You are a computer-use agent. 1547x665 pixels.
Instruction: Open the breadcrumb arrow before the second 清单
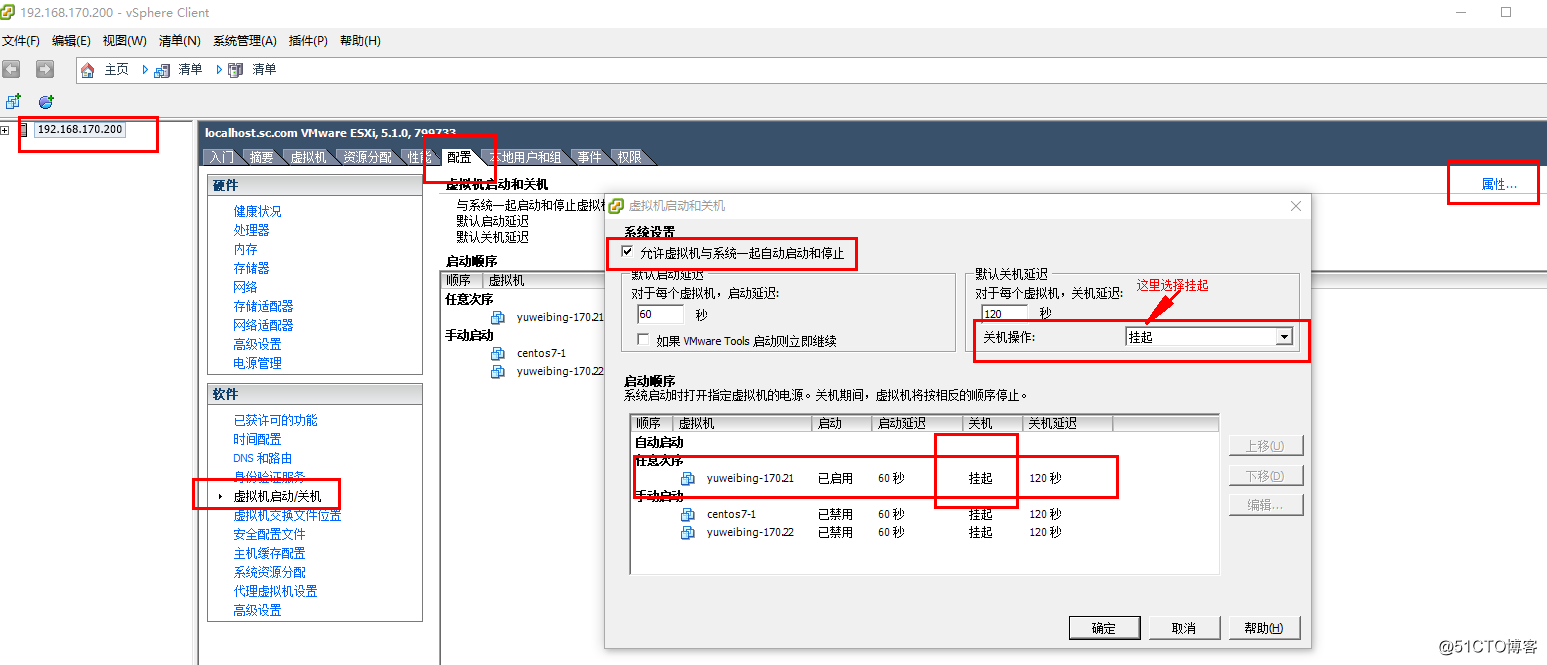click(219, 70)
